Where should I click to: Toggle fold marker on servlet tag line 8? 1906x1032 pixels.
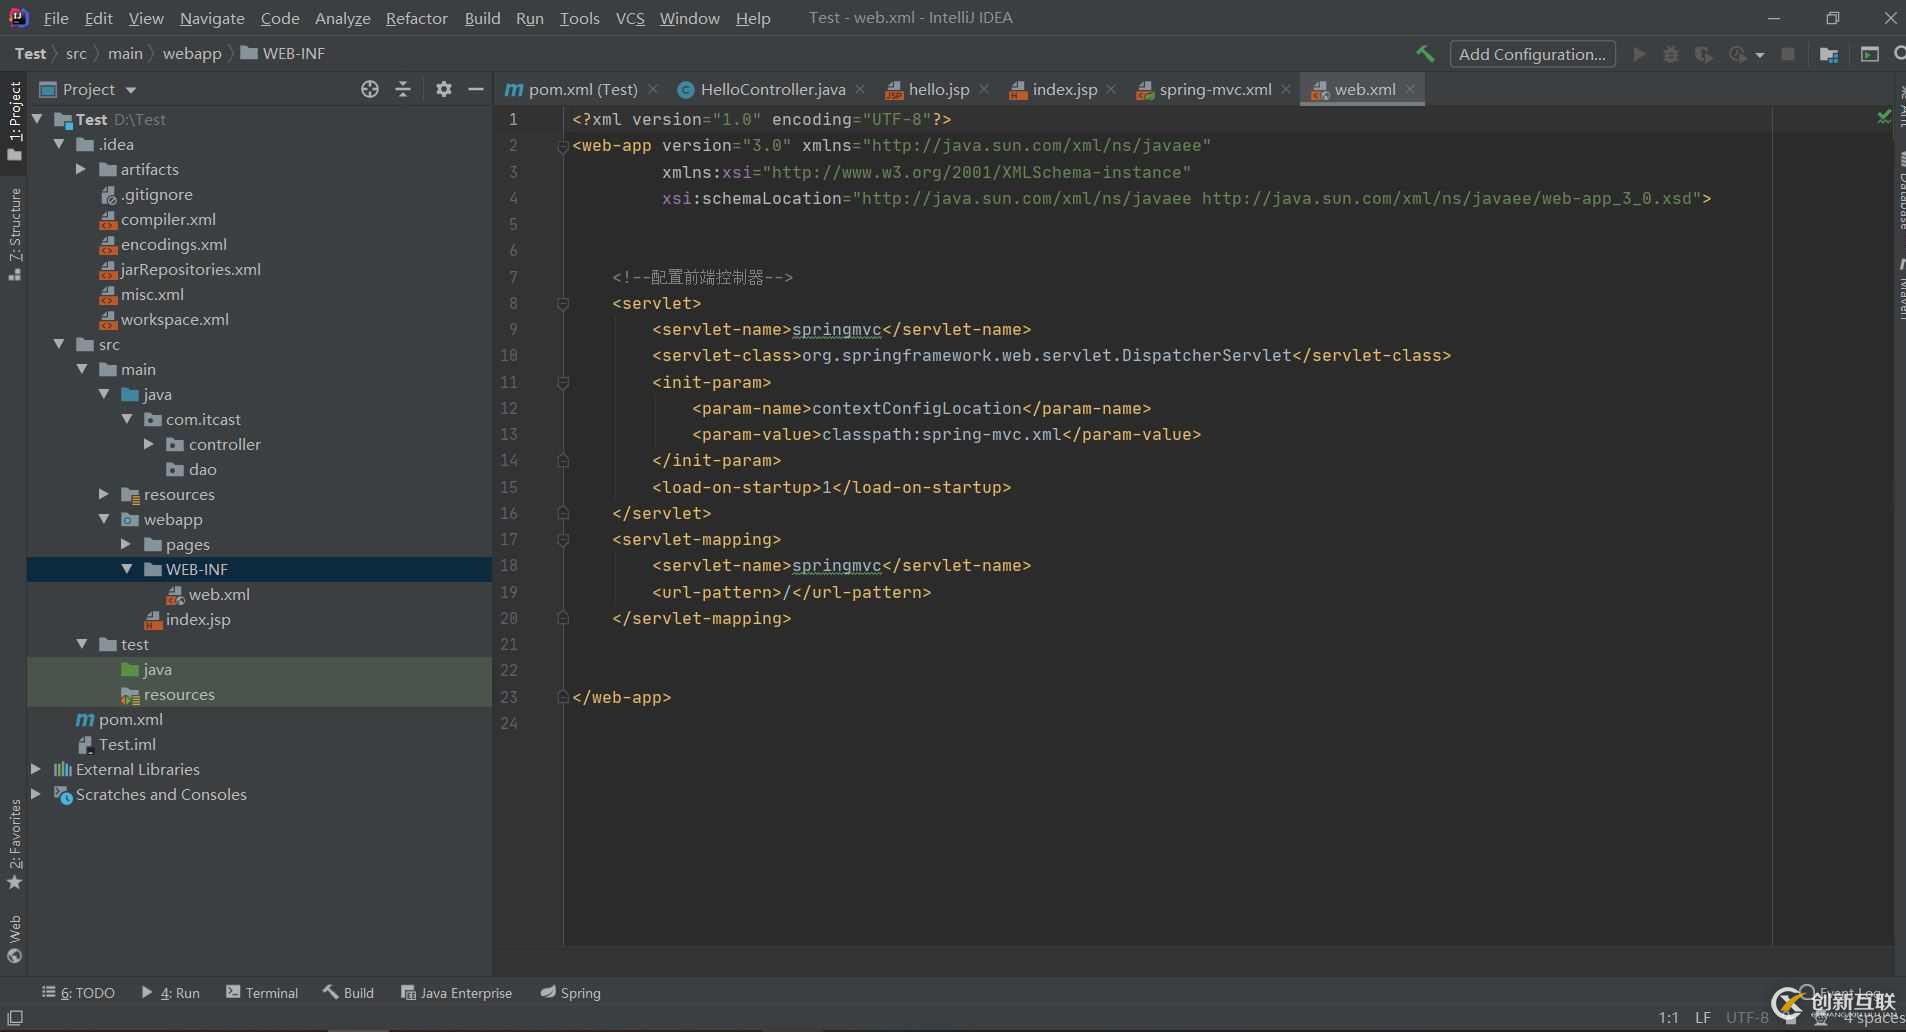[x=563, y=303]
